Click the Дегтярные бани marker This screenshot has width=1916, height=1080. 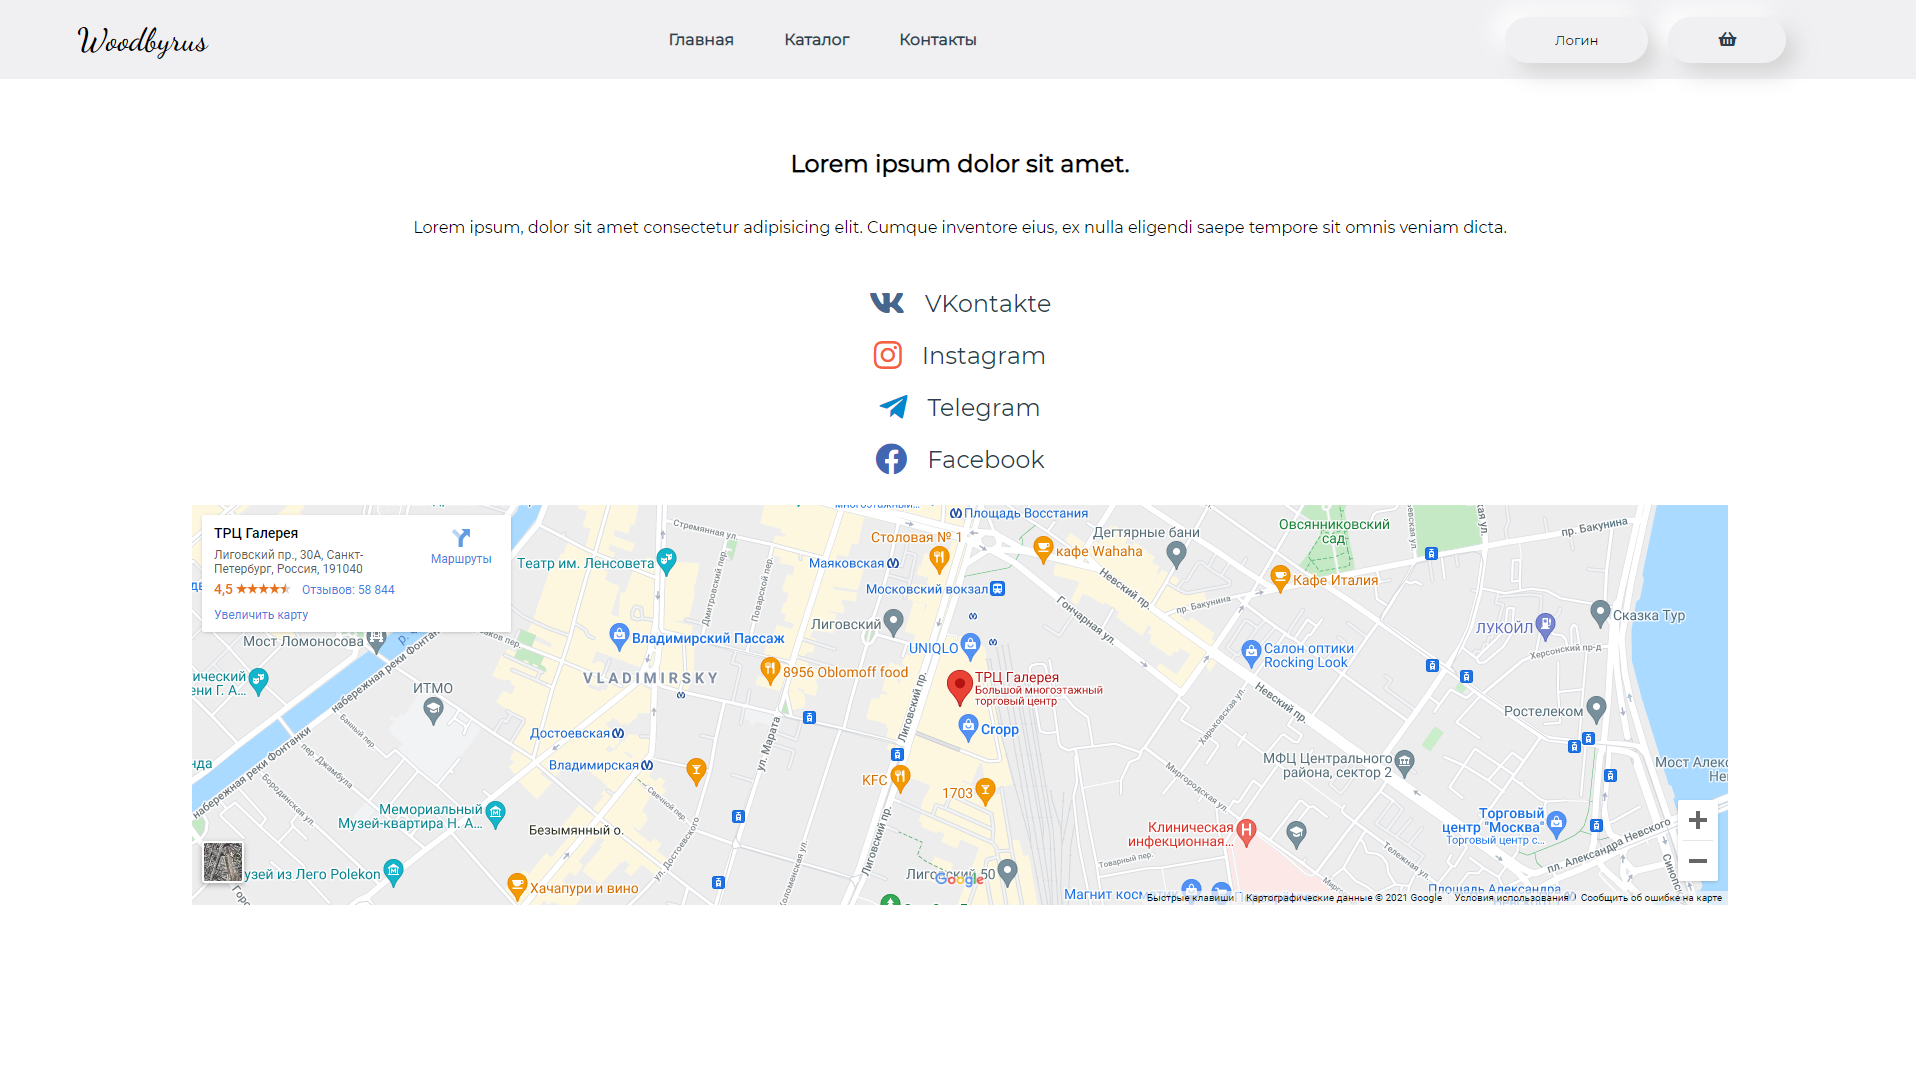[1176, 554]
